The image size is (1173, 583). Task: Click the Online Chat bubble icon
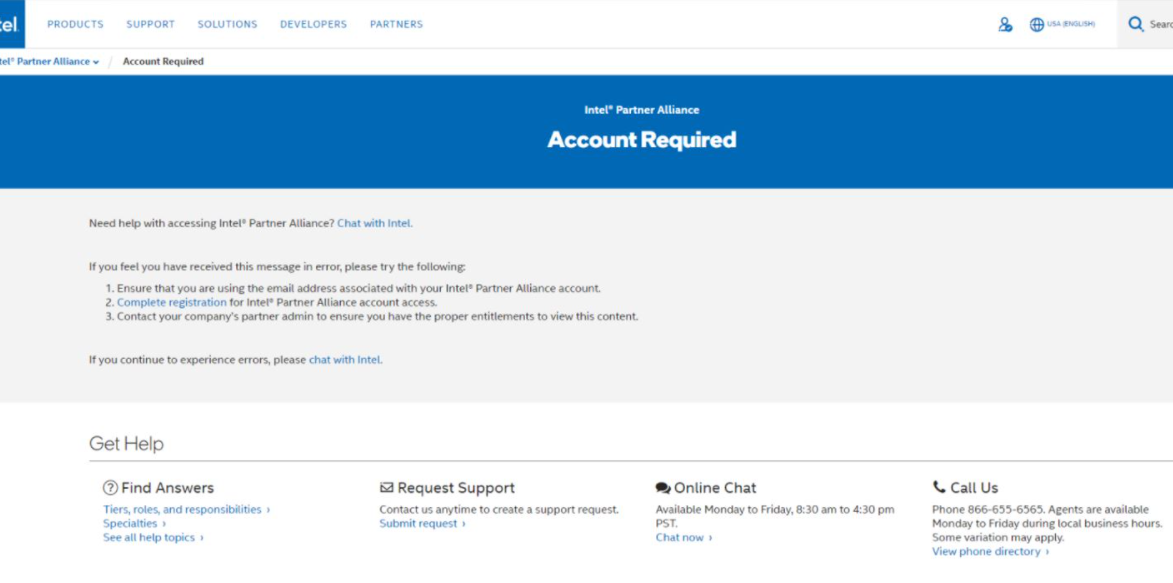click(x=663, y=488)
